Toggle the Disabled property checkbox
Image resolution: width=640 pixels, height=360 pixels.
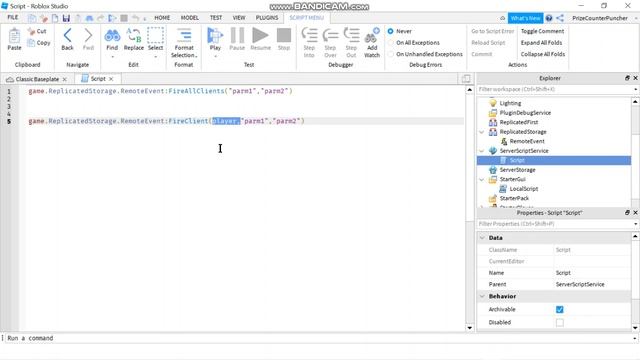pyautogui.click(x=560, y=322)
